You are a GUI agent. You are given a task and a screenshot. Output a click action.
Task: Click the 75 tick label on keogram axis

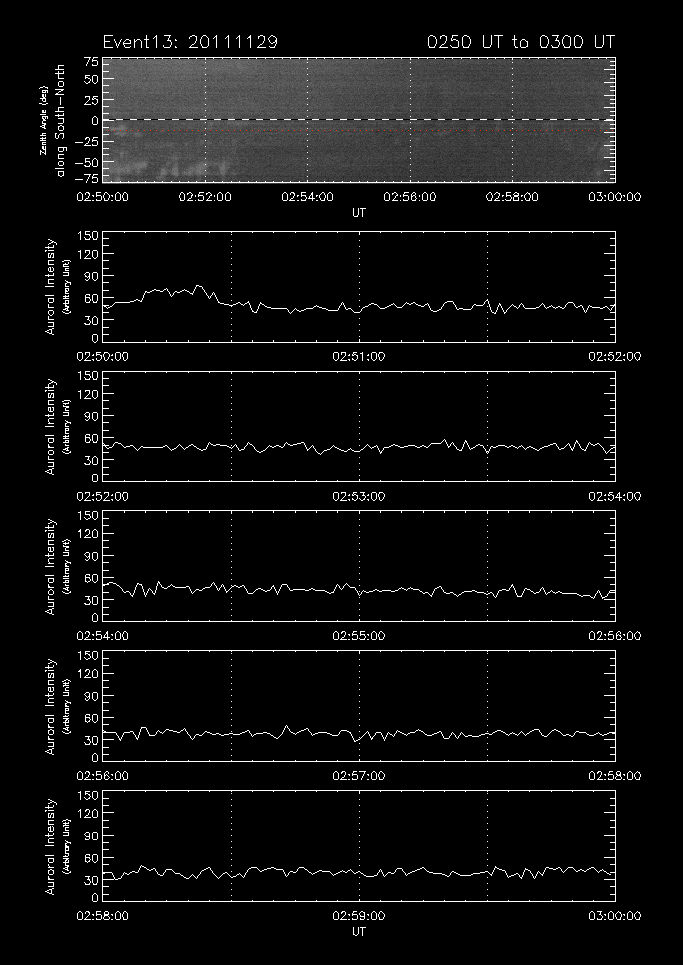coord(92,62)
